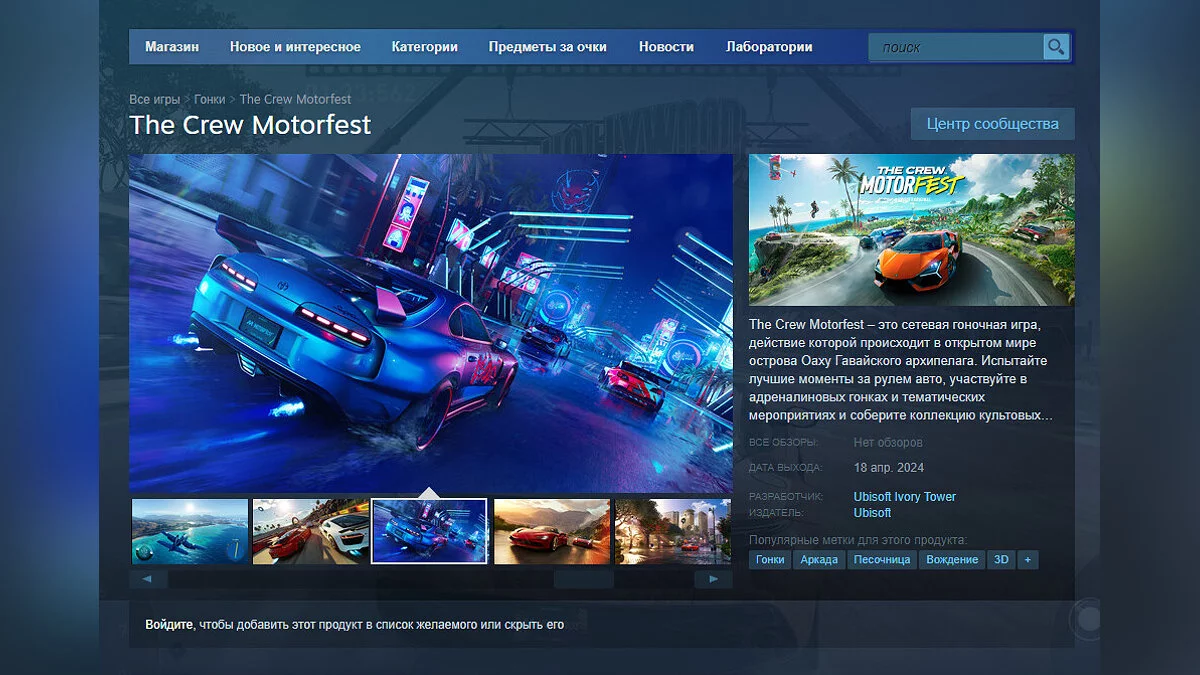Open the Центр сообщества button
1200x675 pixels.
coord(992,124)
